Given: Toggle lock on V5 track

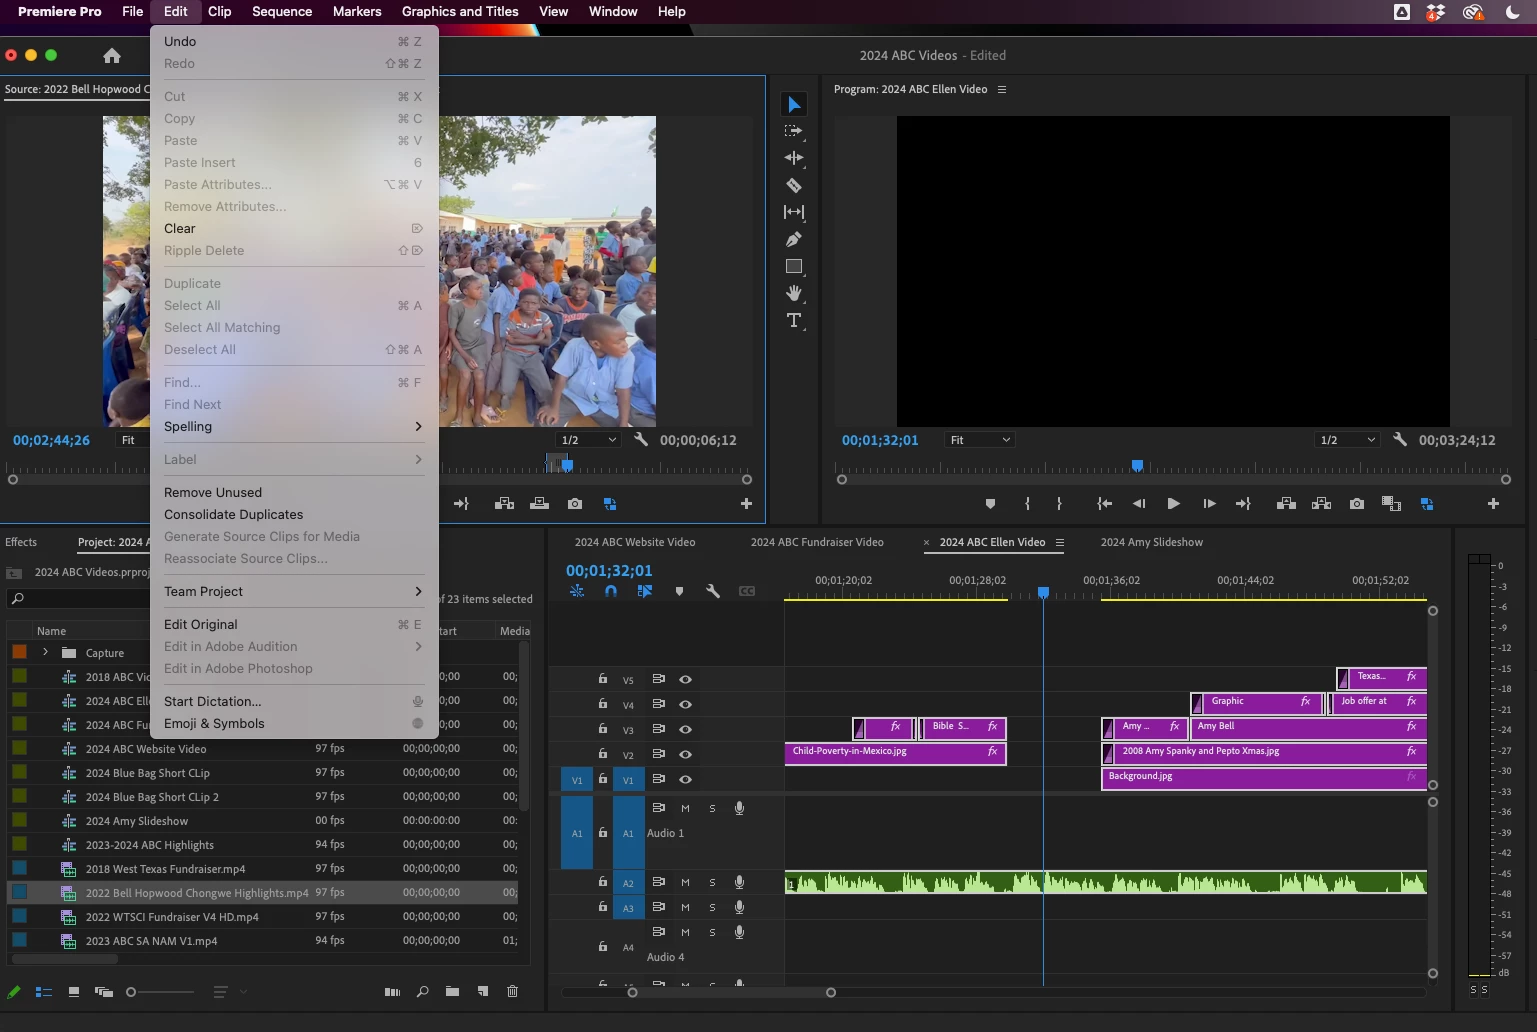Looking at the screenshot, I should [x=603, y=679].
